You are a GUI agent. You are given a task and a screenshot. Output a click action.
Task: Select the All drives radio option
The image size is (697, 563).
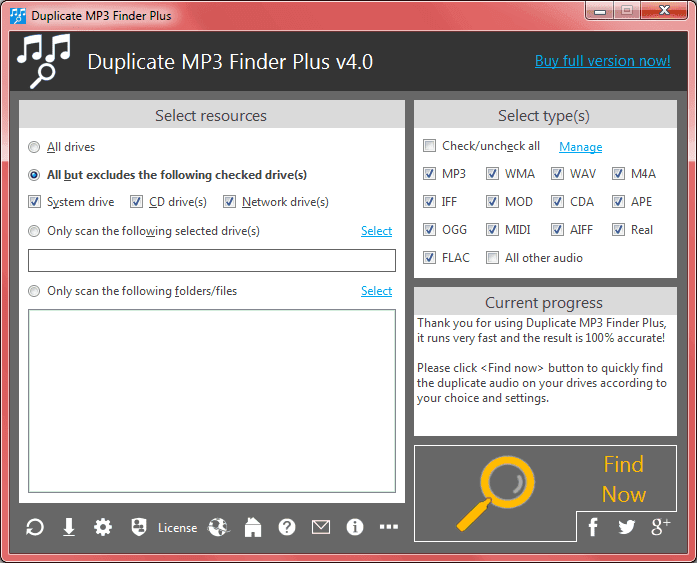pyautogui.click(x=34, y=147)
